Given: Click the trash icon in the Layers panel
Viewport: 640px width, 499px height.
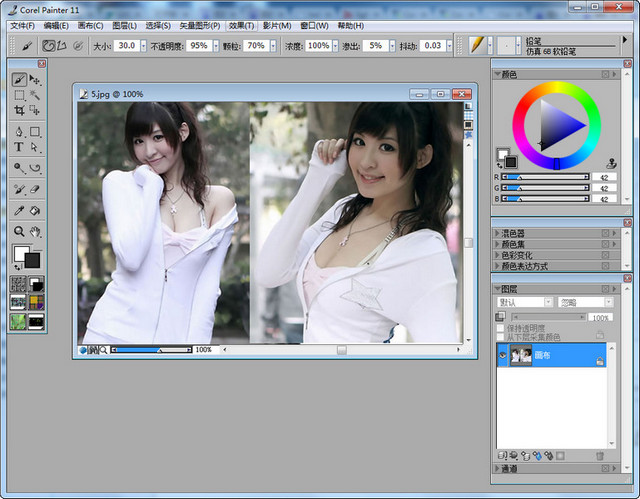Looking at the screenshot, I should (x=600, y=455).
